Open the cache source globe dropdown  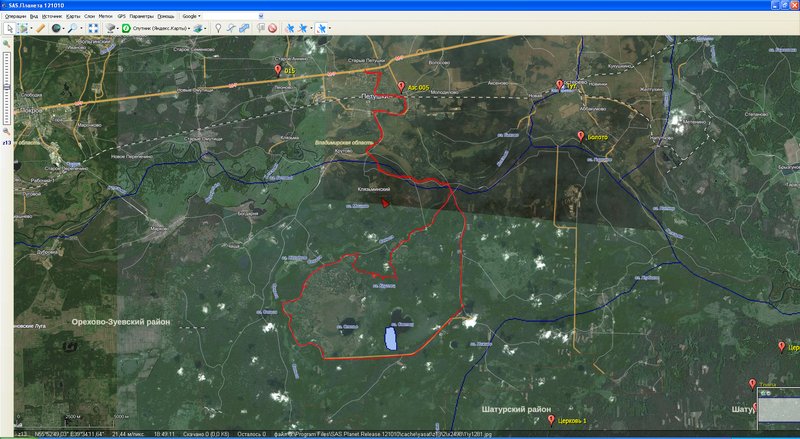click(x=58, y=28)
